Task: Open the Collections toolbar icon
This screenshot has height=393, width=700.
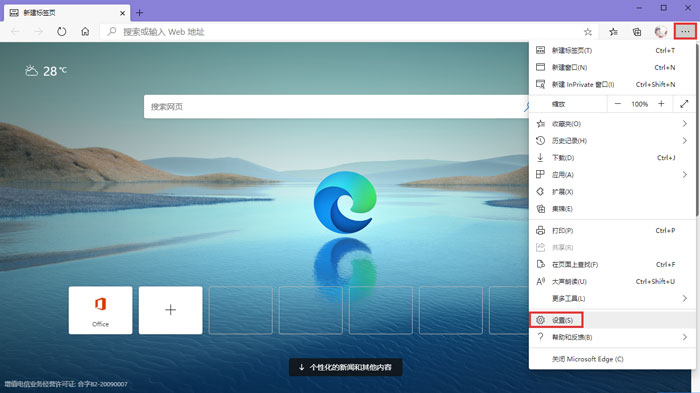Action: click(x=637, y=32)
